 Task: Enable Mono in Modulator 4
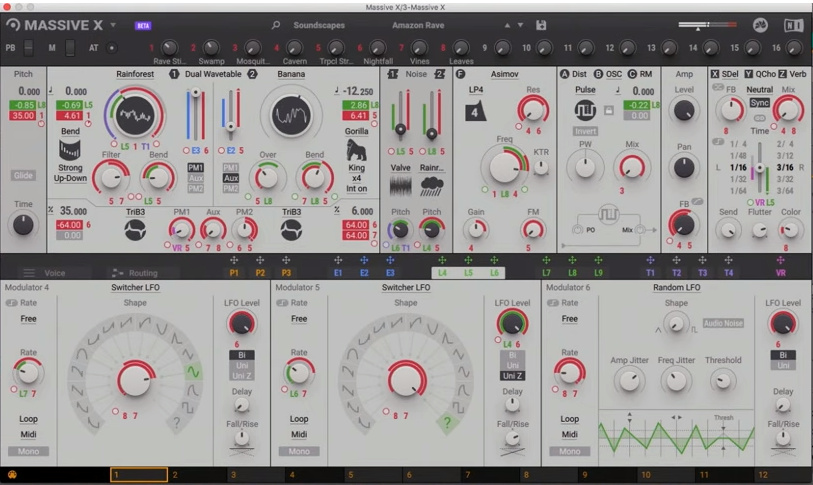pyautogui.click(x=28, y=451)
